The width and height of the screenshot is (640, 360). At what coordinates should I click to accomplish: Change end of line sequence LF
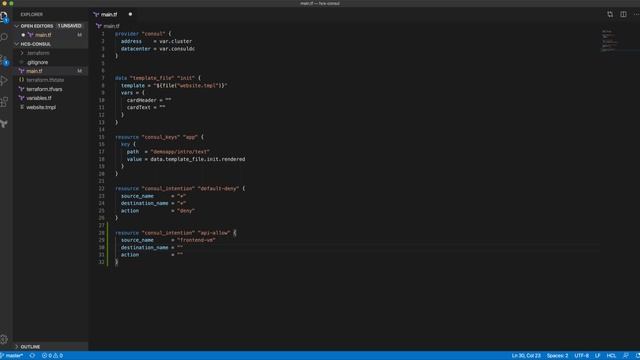[597, 356]
